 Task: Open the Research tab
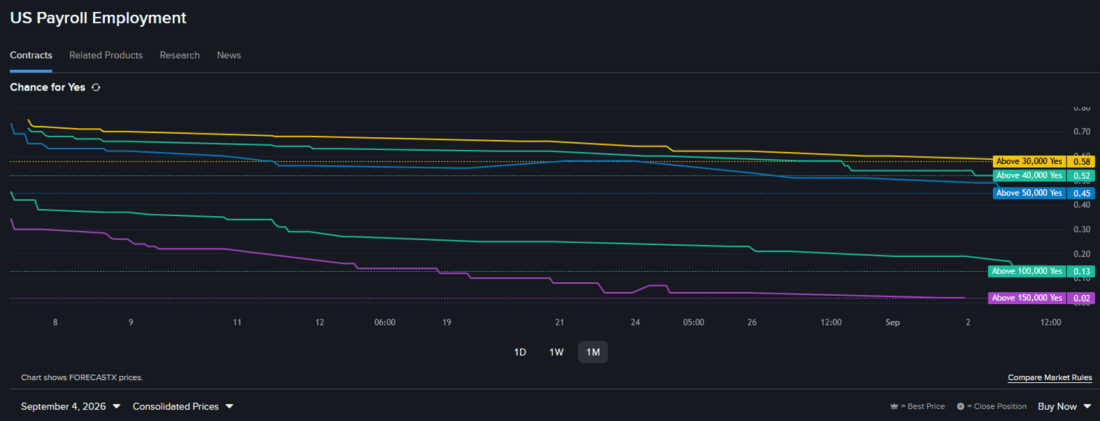[180, 55]
